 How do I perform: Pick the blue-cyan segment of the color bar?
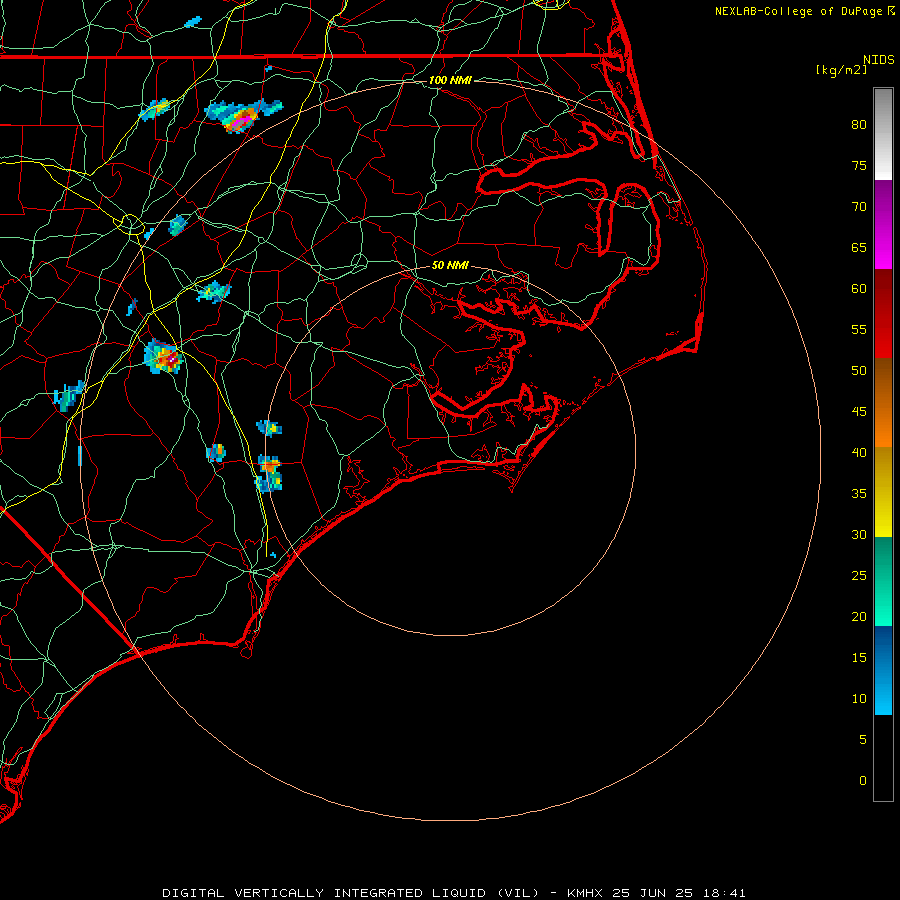tap(883, 670)
